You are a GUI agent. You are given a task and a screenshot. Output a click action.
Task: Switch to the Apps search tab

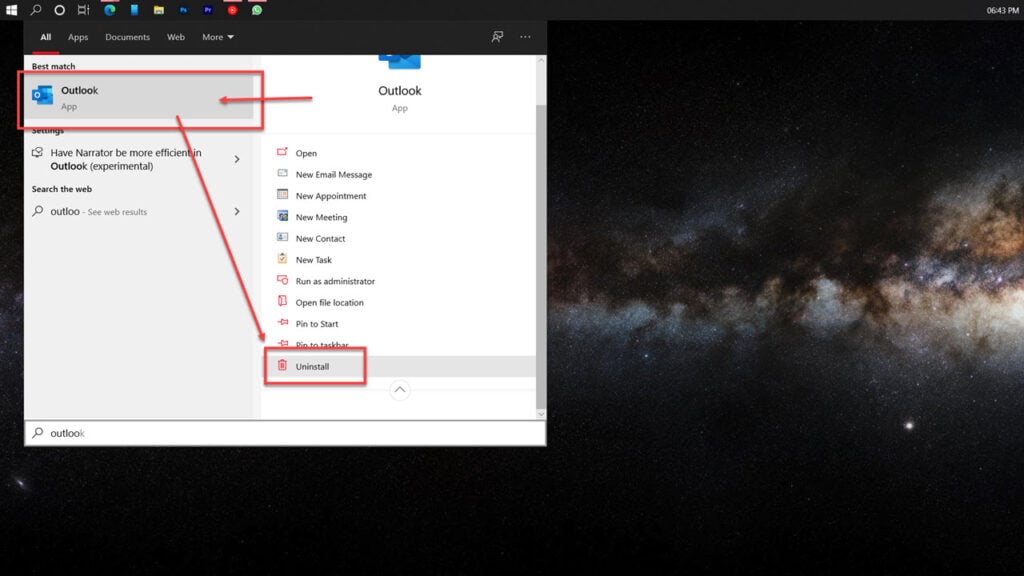[78, 37]
